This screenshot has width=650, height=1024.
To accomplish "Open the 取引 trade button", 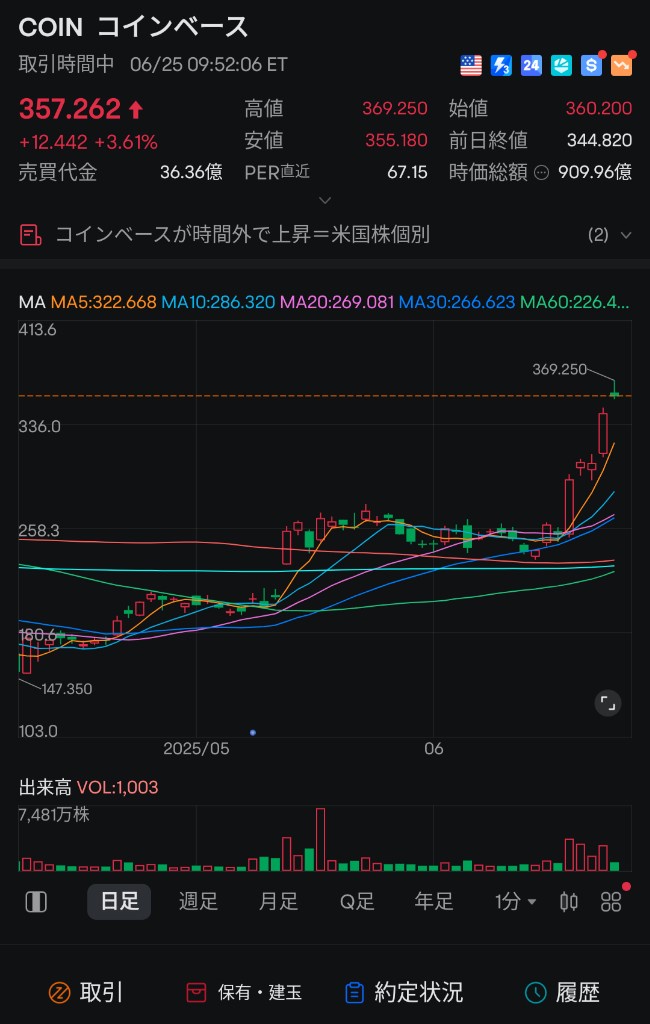I will [86, 993].
